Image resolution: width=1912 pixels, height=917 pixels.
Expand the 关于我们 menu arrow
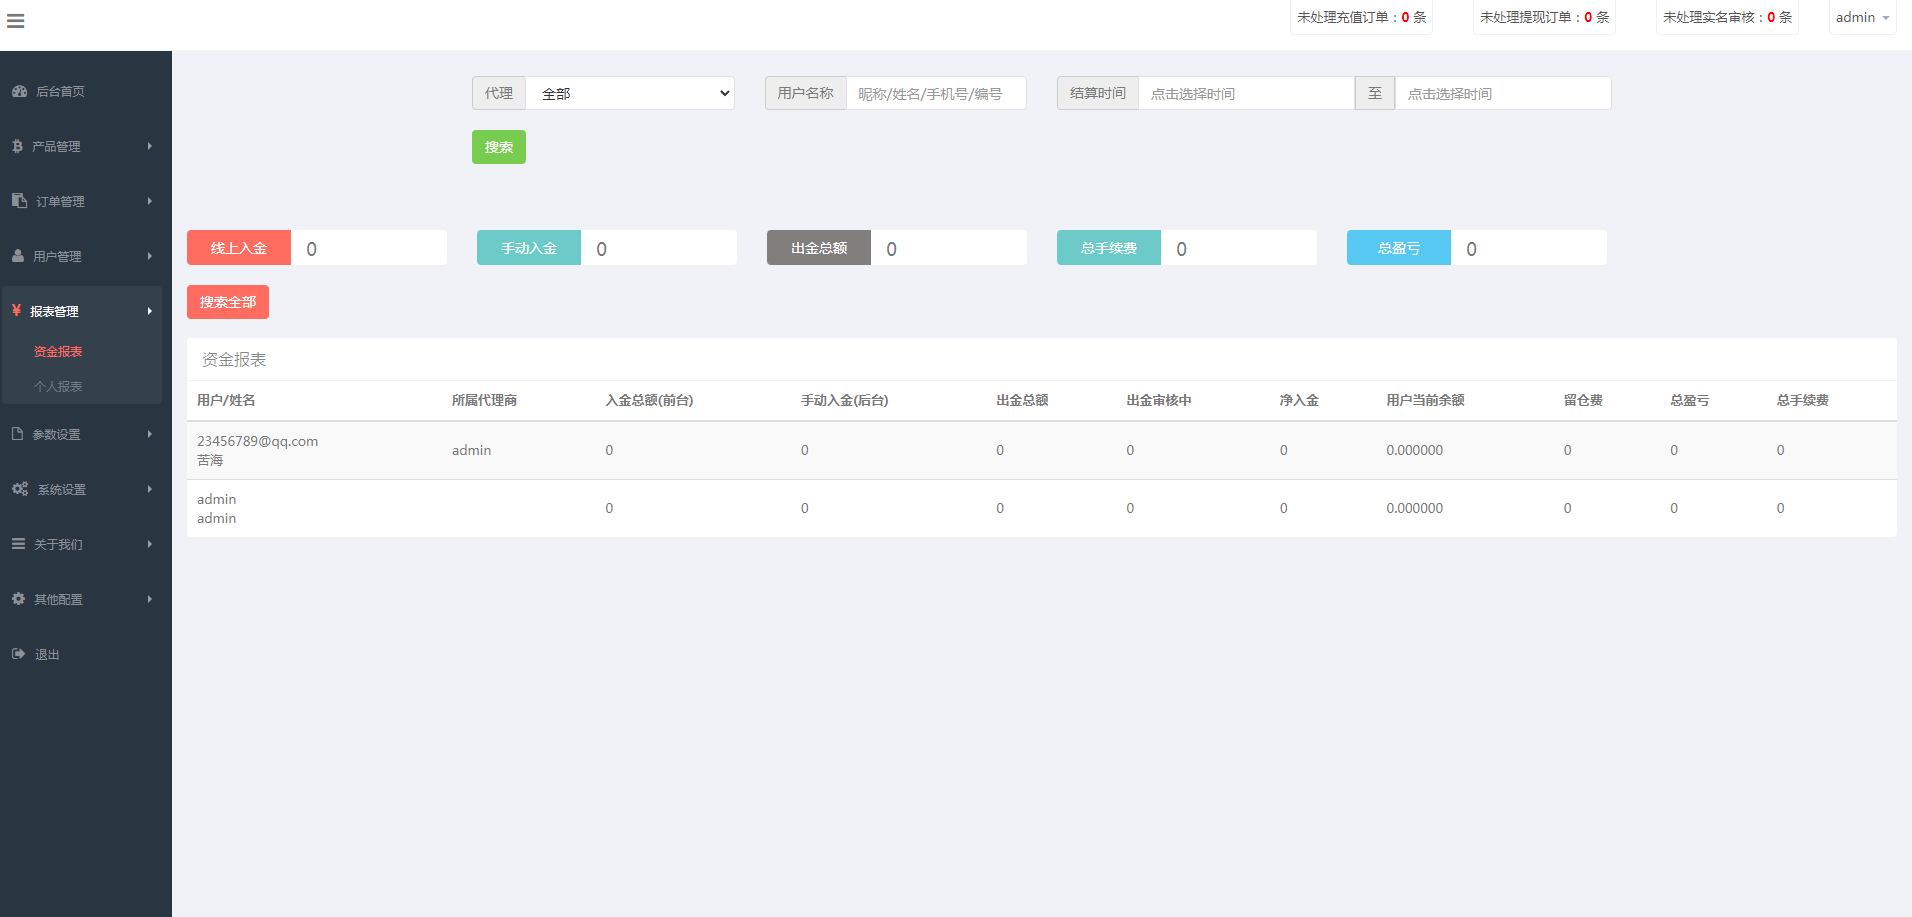pos(150,544)
